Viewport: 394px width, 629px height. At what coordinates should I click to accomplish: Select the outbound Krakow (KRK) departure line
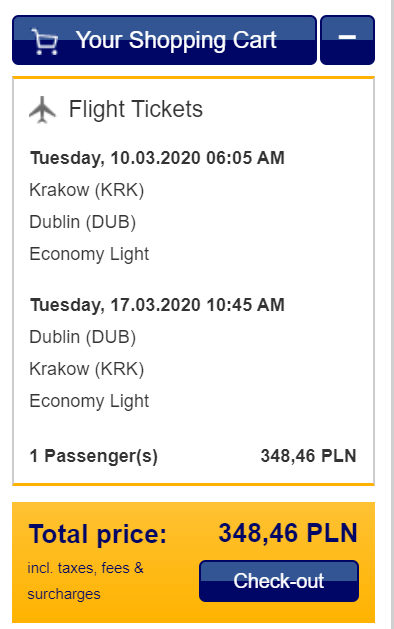pyautogui.click(x=87, y=190)
